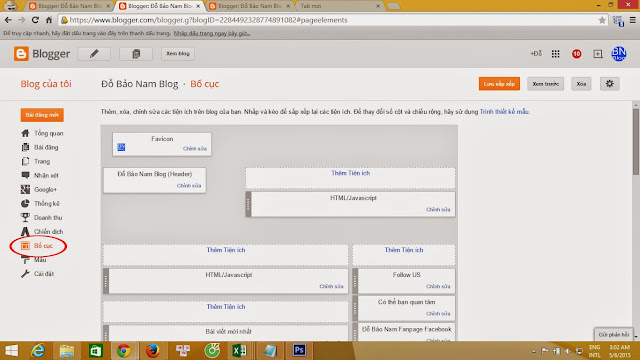This screenshot has height=360, width=640.
Task: Open Windows Start button
Action: [x=11, y=351]
